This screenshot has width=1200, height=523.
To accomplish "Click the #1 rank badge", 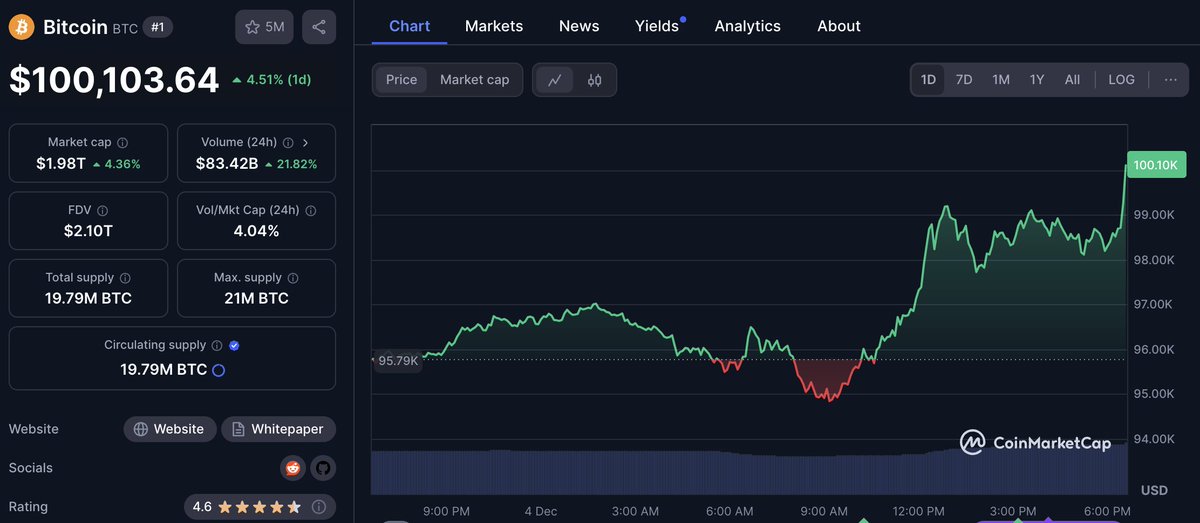I will [157, 27].
